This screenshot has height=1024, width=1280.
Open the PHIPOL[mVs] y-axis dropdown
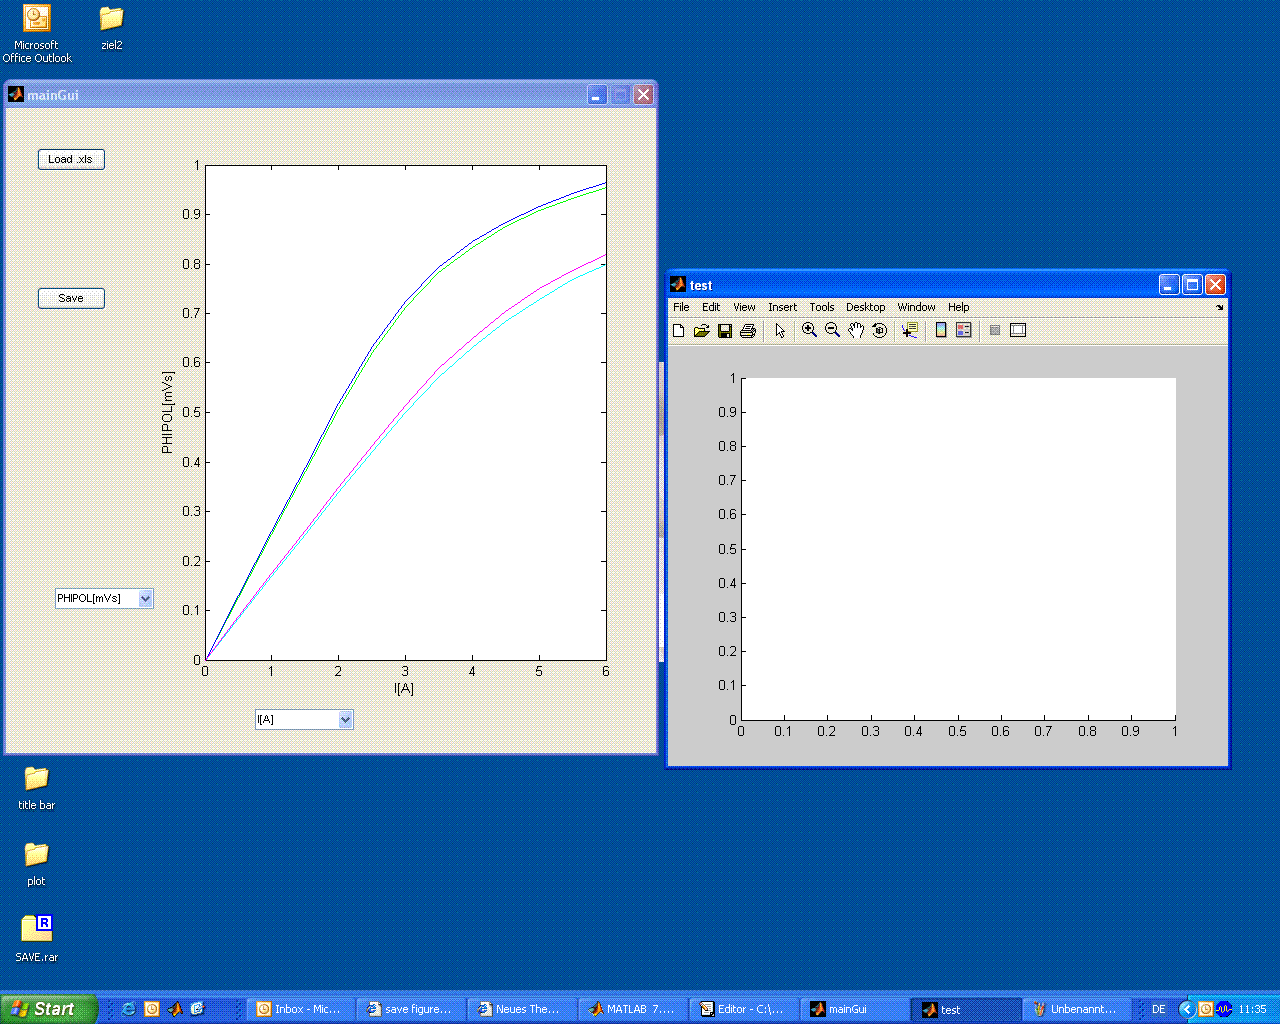(145, 599)
